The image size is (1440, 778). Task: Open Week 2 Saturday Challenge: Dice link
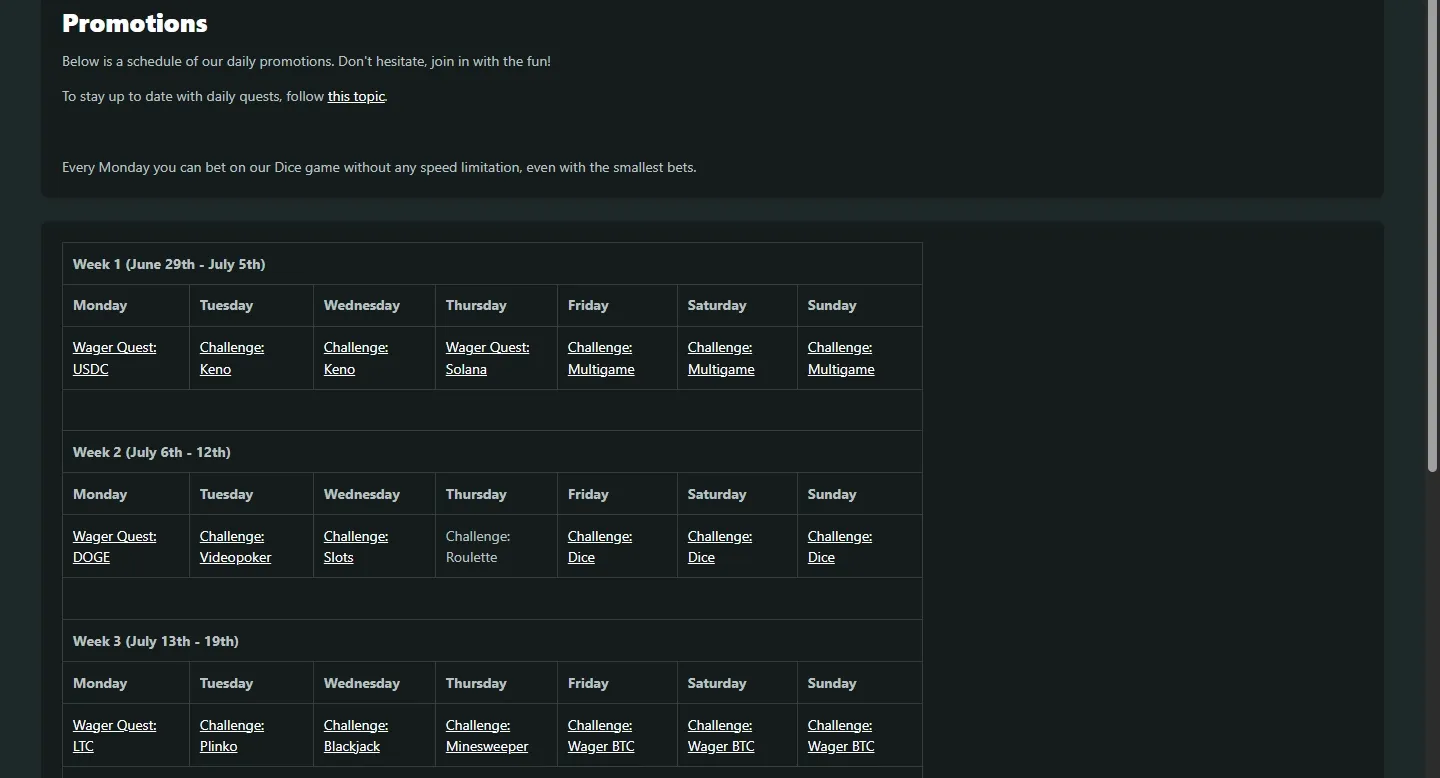(x=720, y=547)
